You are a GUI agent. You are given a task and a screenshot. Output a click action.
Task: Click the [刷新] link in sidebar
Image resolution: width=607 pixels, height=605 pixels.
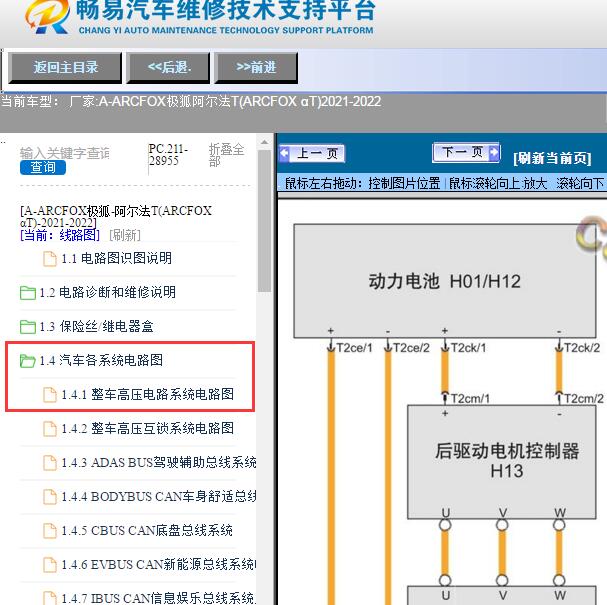(x=125, y=235)
